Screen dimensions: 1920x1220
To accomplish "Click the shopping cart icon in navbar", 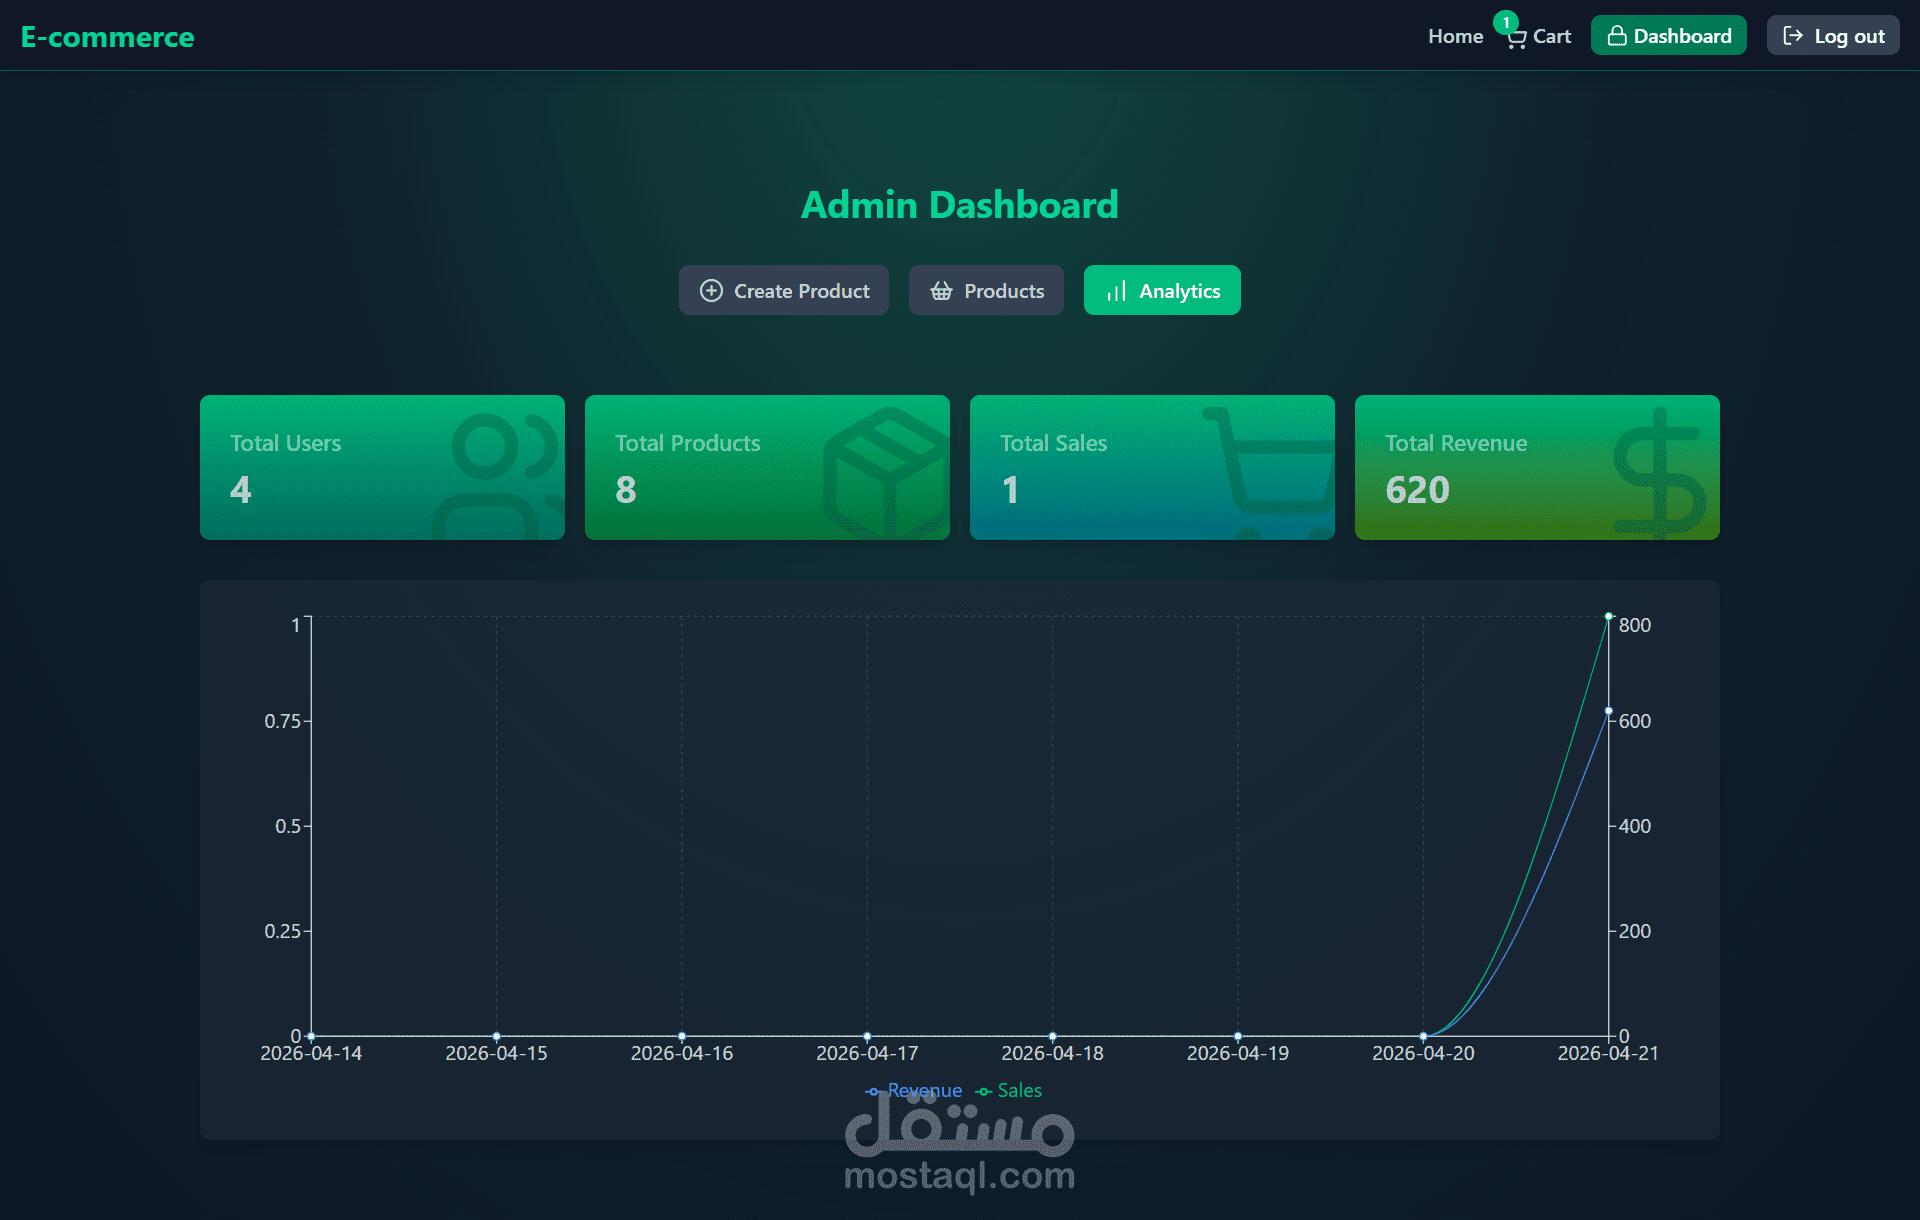I will pos(1517,38).
